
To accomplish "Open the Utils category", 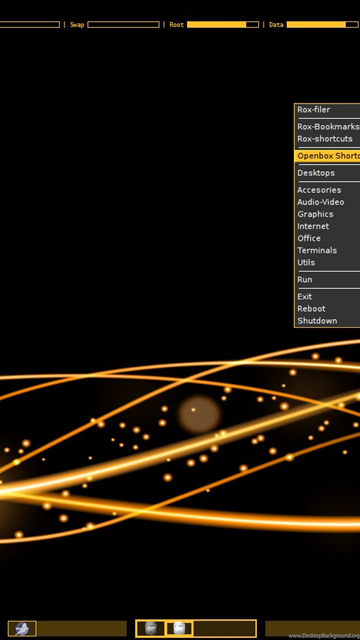I will click(327, 262).
